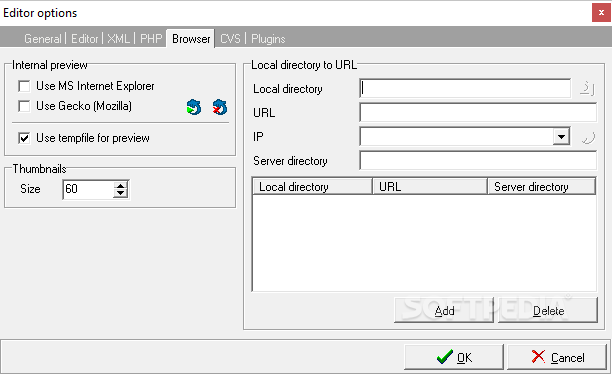Click the URL column header

point(430,187)
